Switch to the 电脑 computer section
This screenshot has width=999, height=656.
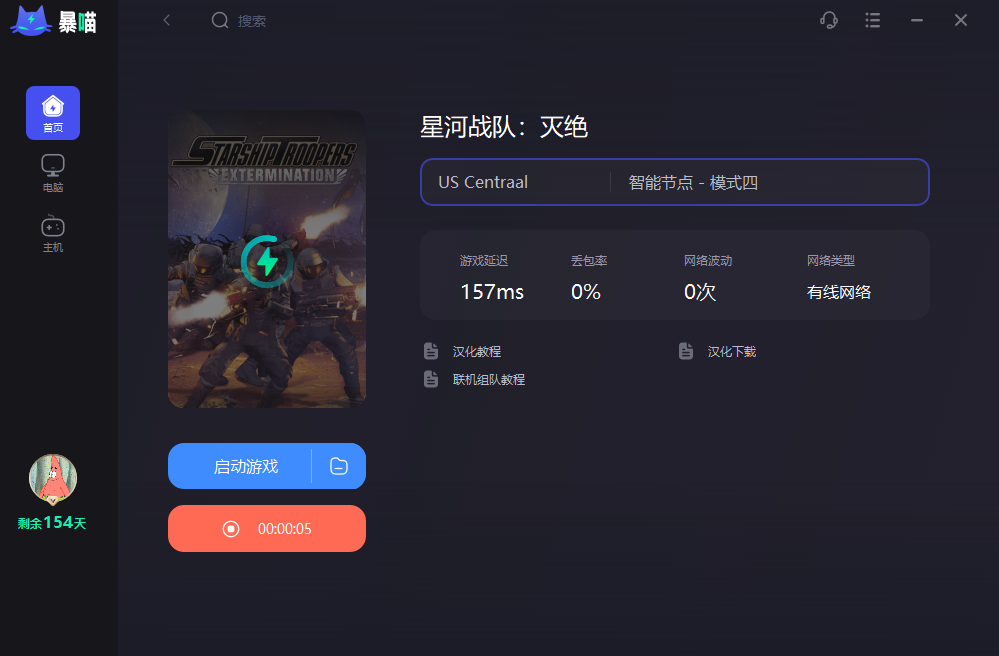pos(53,173)
